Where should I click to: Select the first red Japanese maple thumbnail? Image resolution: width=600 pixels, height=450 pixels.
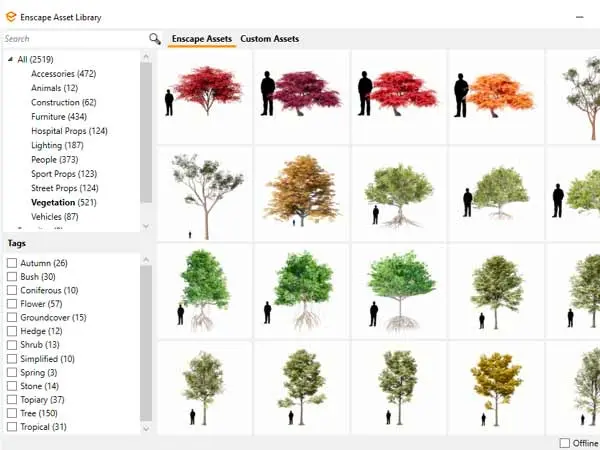point(205,97)
